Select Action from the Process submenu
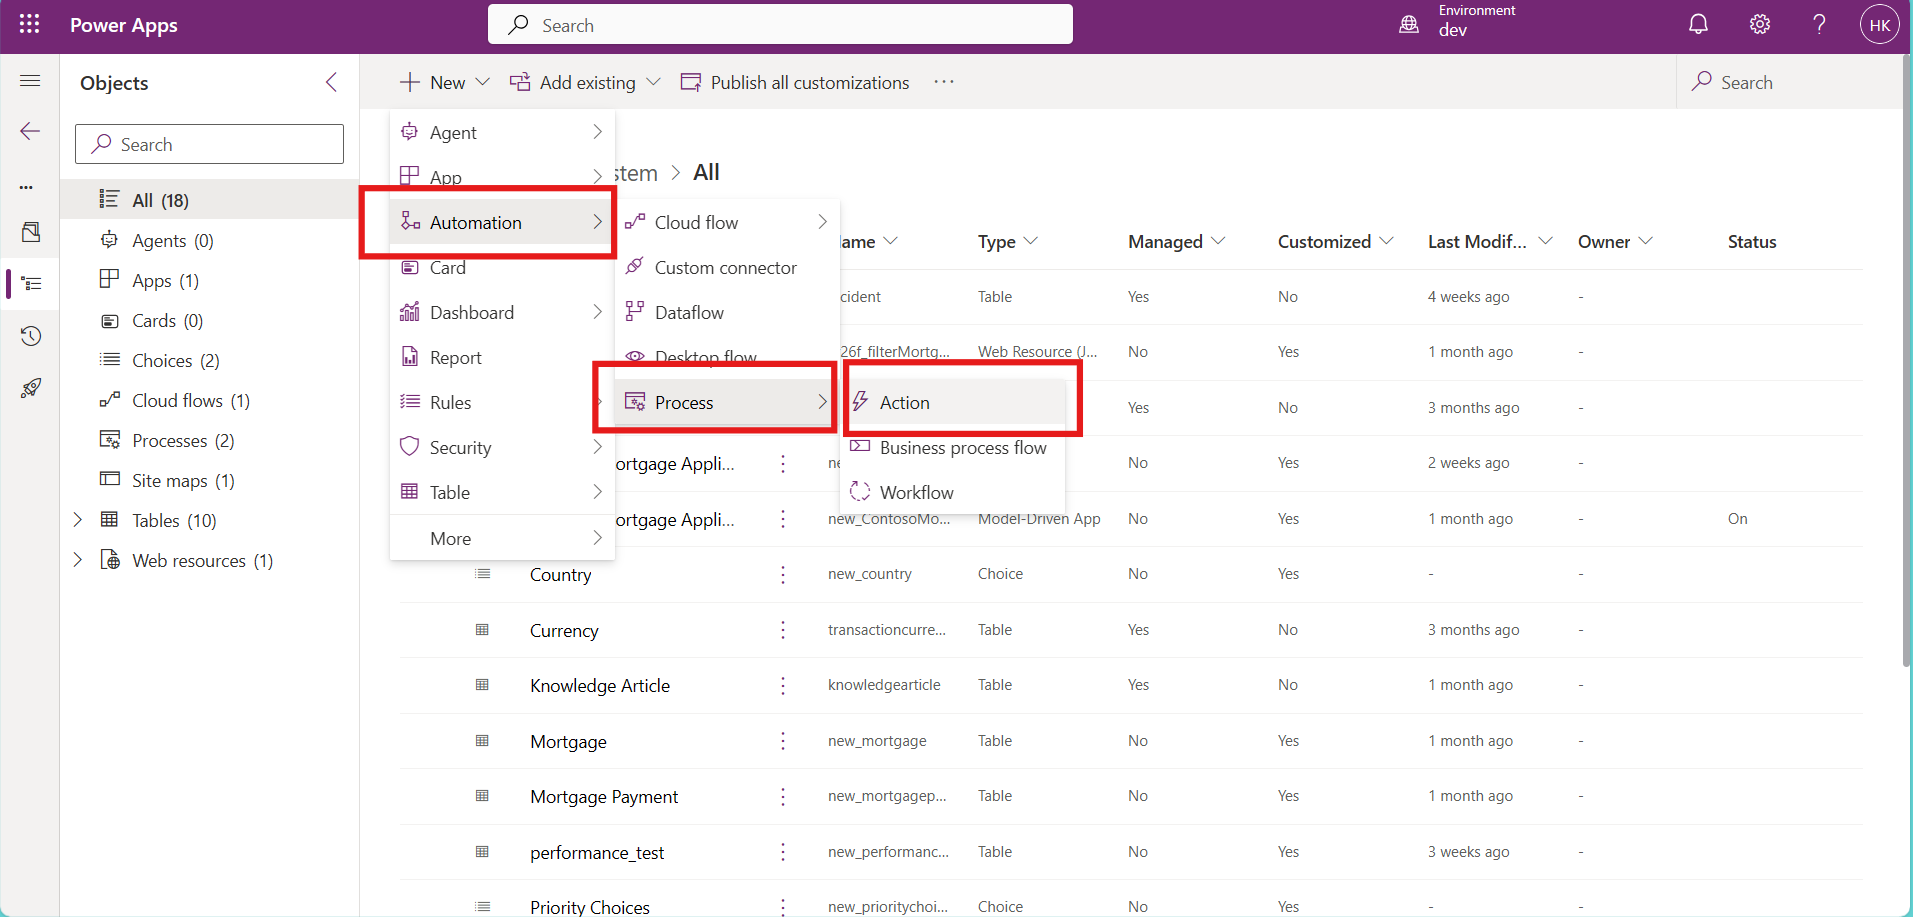Screen dimensions: 1913x917 click(905, 403)
